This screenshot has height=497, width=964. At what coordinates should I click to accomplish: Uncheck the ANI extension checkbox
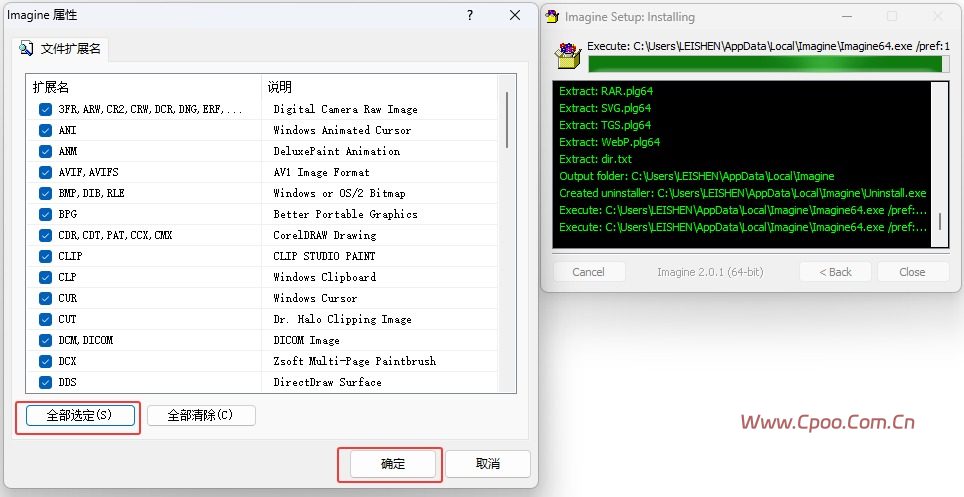[x=45, y=130]
